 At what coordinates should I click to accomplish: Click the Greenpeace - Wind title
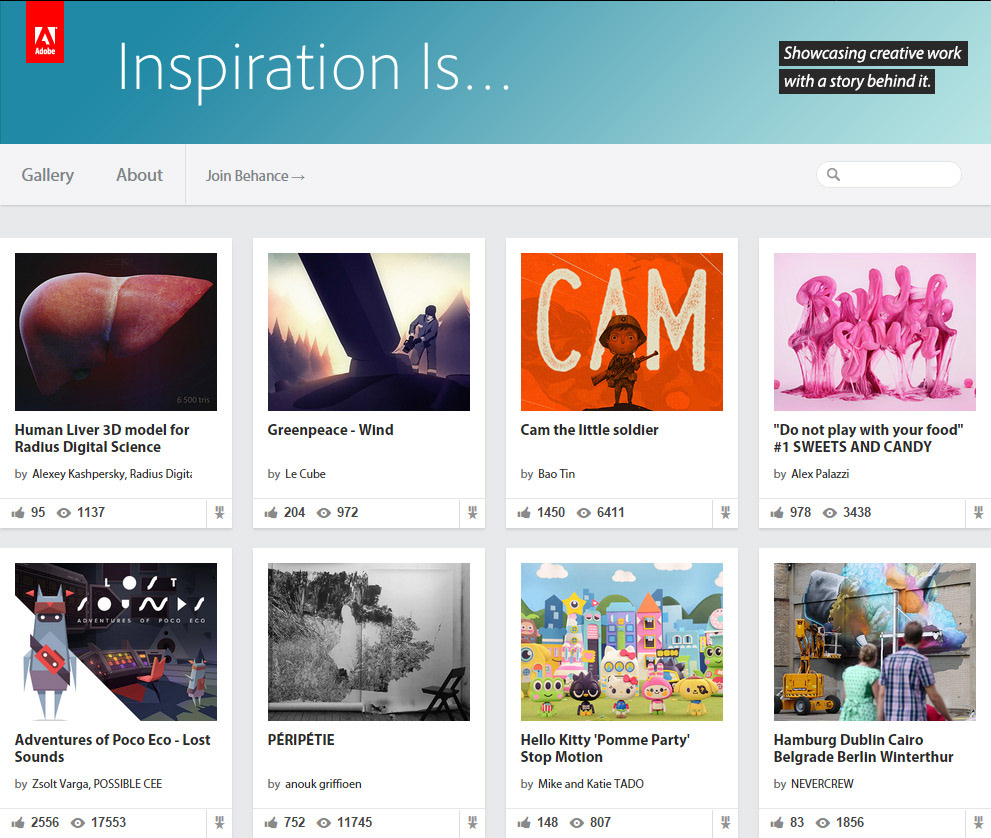(330, 430)
